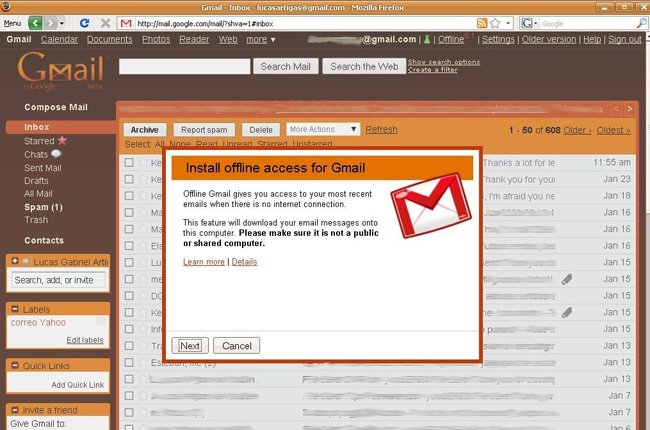650x430 pixels.
Task: Tick the checkbox on the Esteban row
Action: tap(129, 362)
